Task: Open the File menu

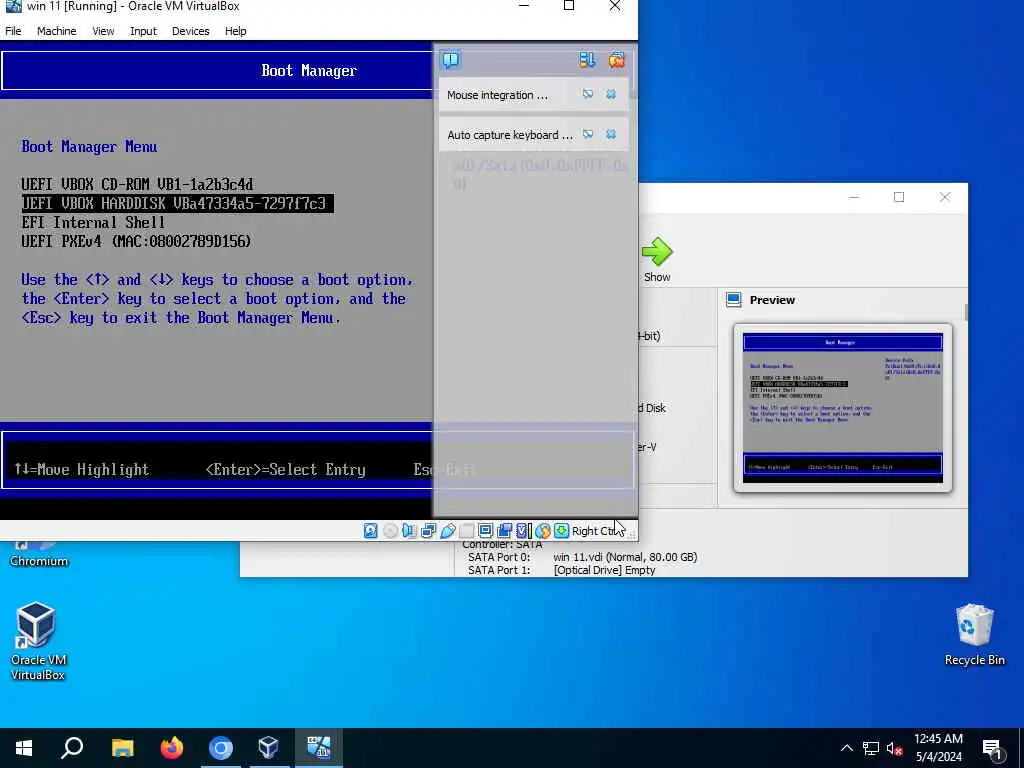Action: (x=13, y=31)
